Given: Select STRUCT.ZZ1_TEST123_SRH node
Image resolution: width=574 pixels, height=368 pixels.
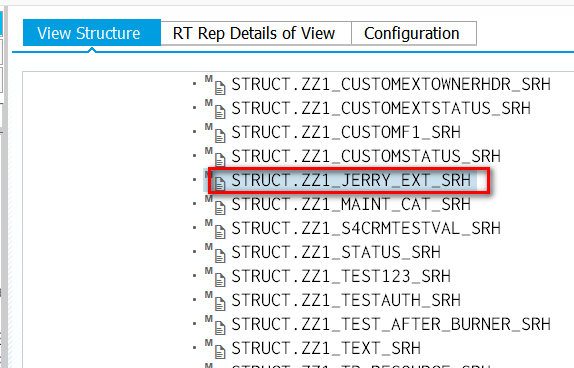Looking at the screenshot, I should 341,276.
